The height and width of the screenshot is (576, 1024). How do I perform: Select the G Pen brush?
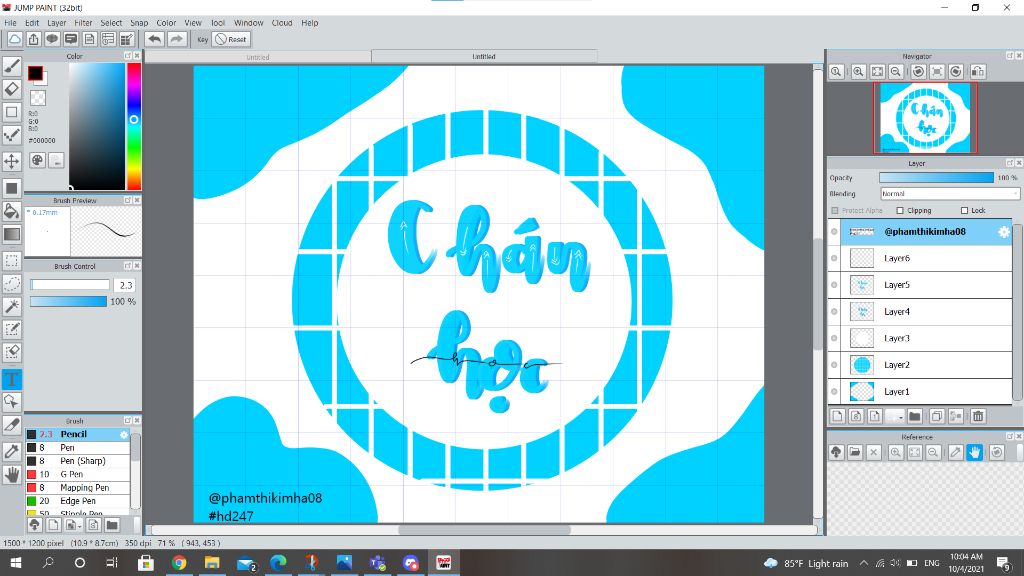click(78, 474)
